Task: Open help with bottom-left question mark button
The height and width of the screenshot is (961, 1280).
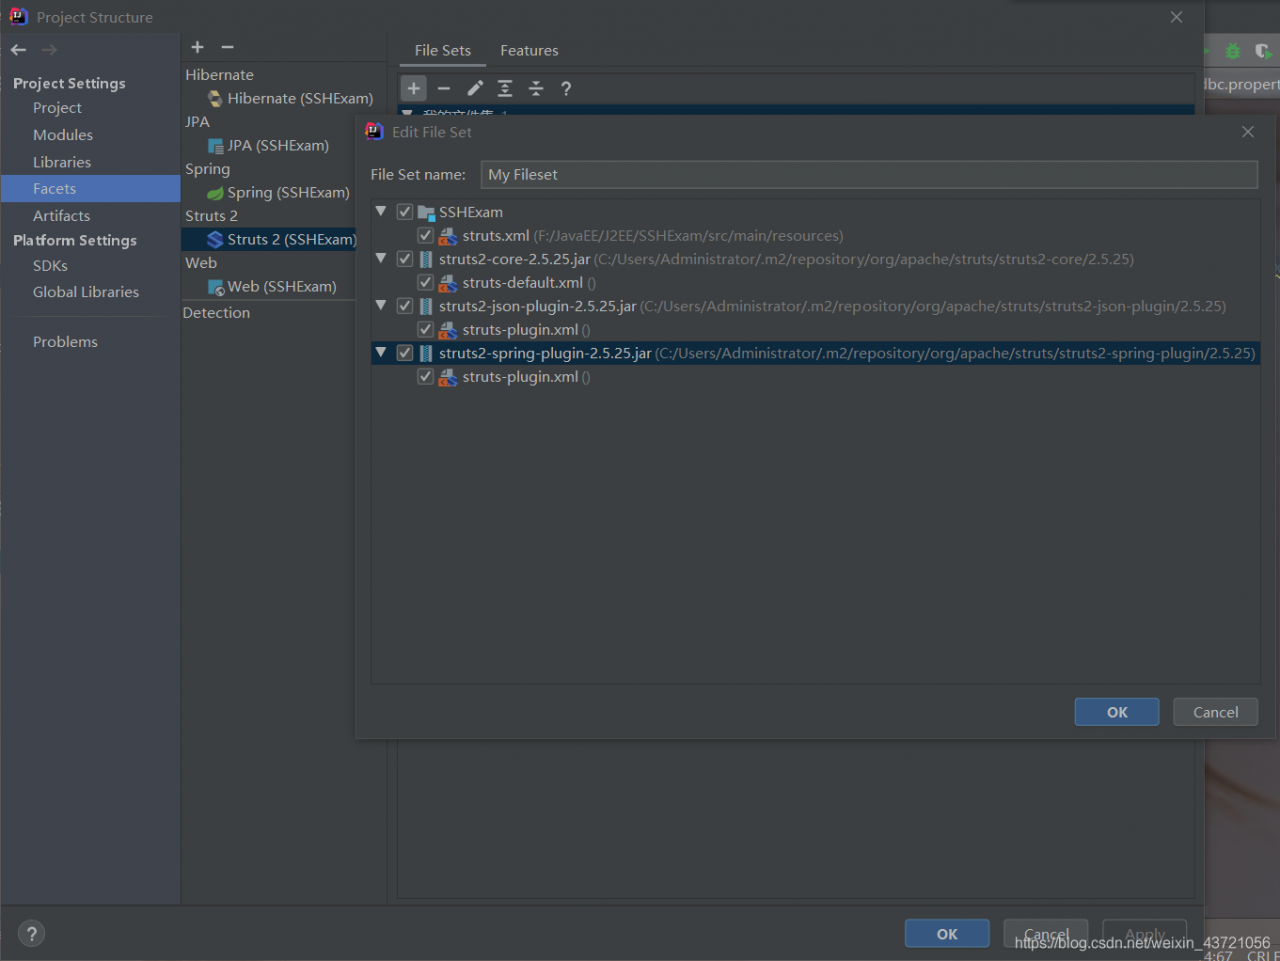Action: 31,934
